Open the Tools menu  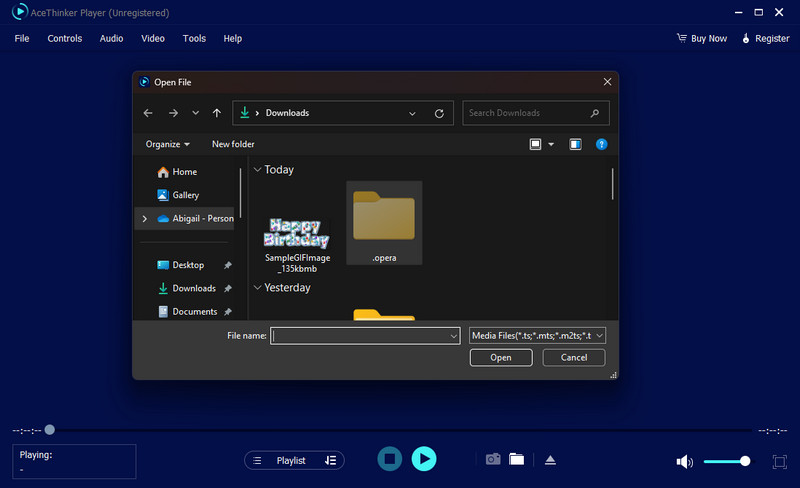point(194,38)
